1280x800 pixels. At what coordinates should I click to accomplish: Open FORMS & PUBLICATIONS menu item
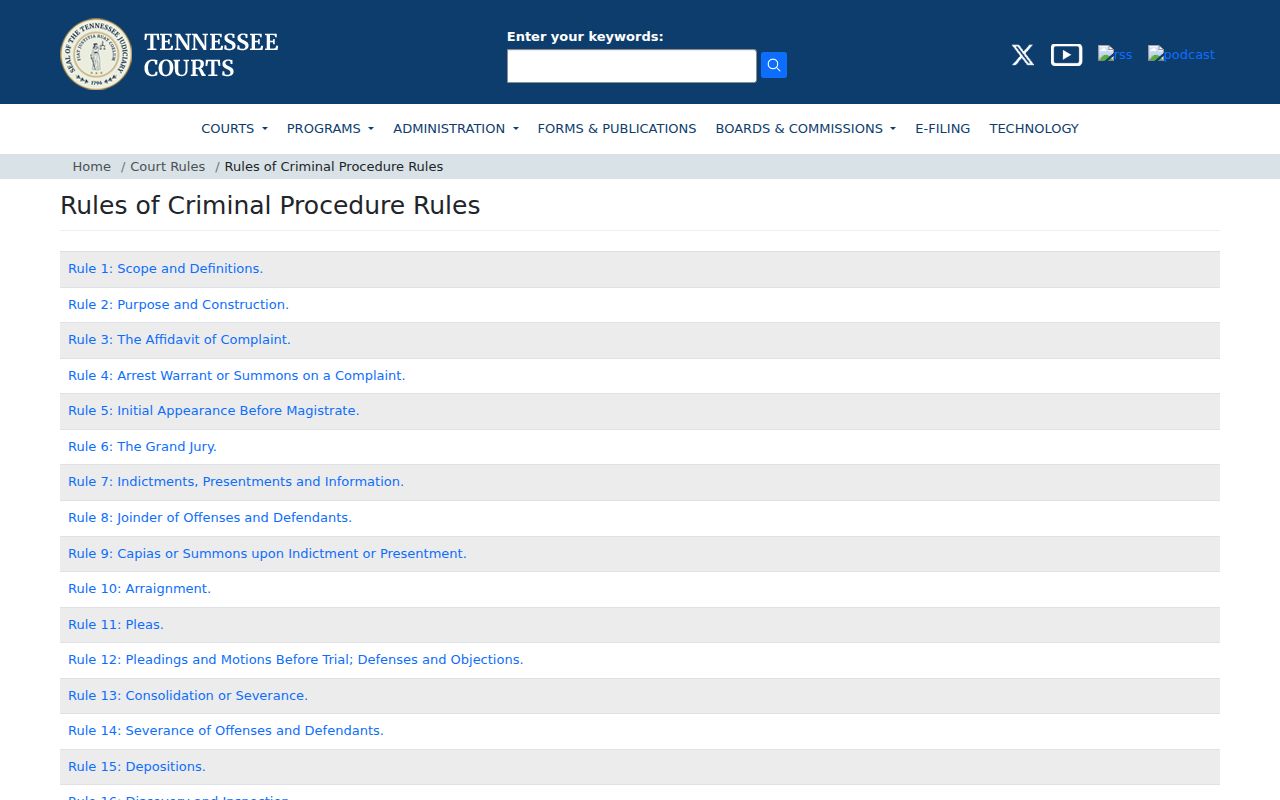[x=617, y=128]
